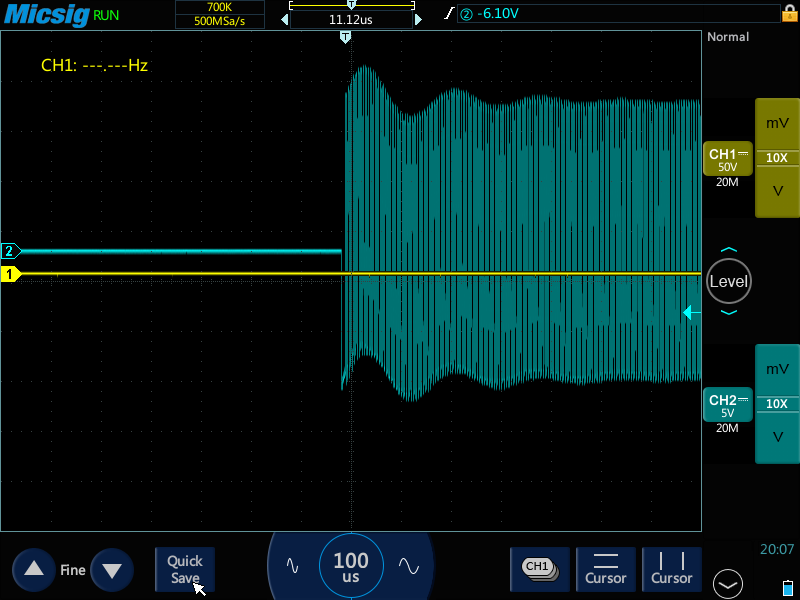The width and height of the screenshot is (800, 600).
Task: Open the CH1 channel selector stack
Action: [540, 569]
